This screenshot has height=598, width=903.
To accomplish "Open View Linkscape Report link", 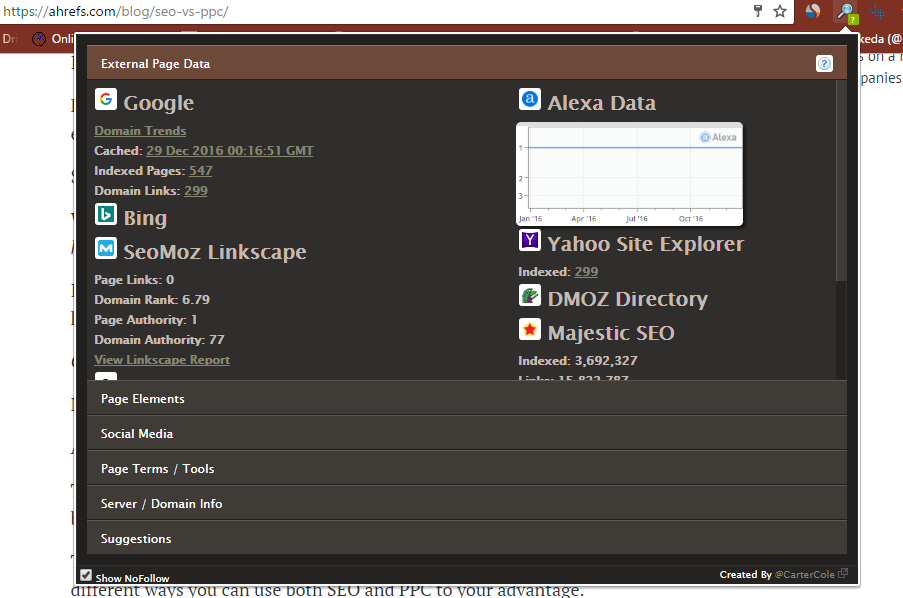I will (162, 360).
